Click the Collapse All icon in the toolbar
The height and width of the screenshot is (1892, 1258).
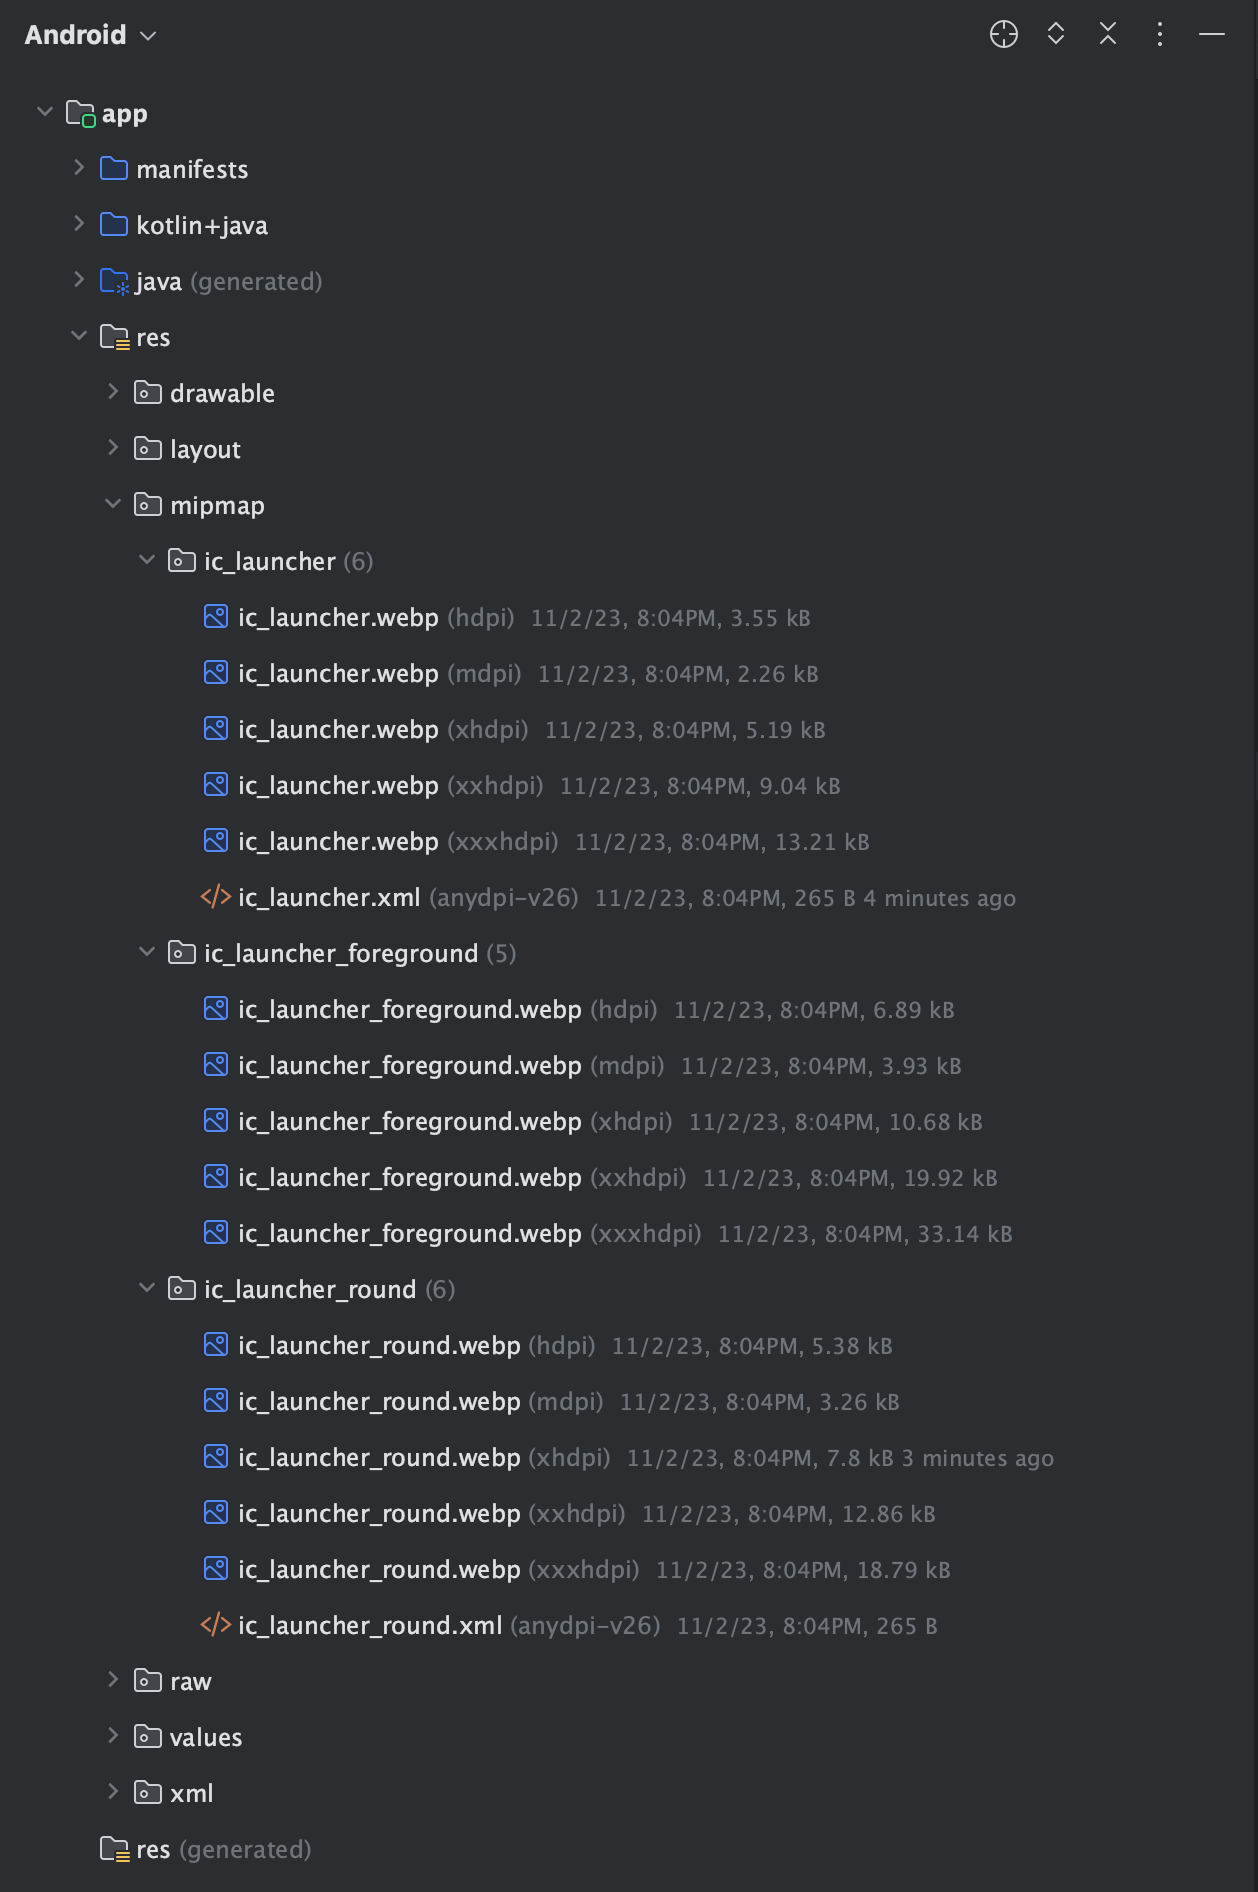(x=1108, y=34)
